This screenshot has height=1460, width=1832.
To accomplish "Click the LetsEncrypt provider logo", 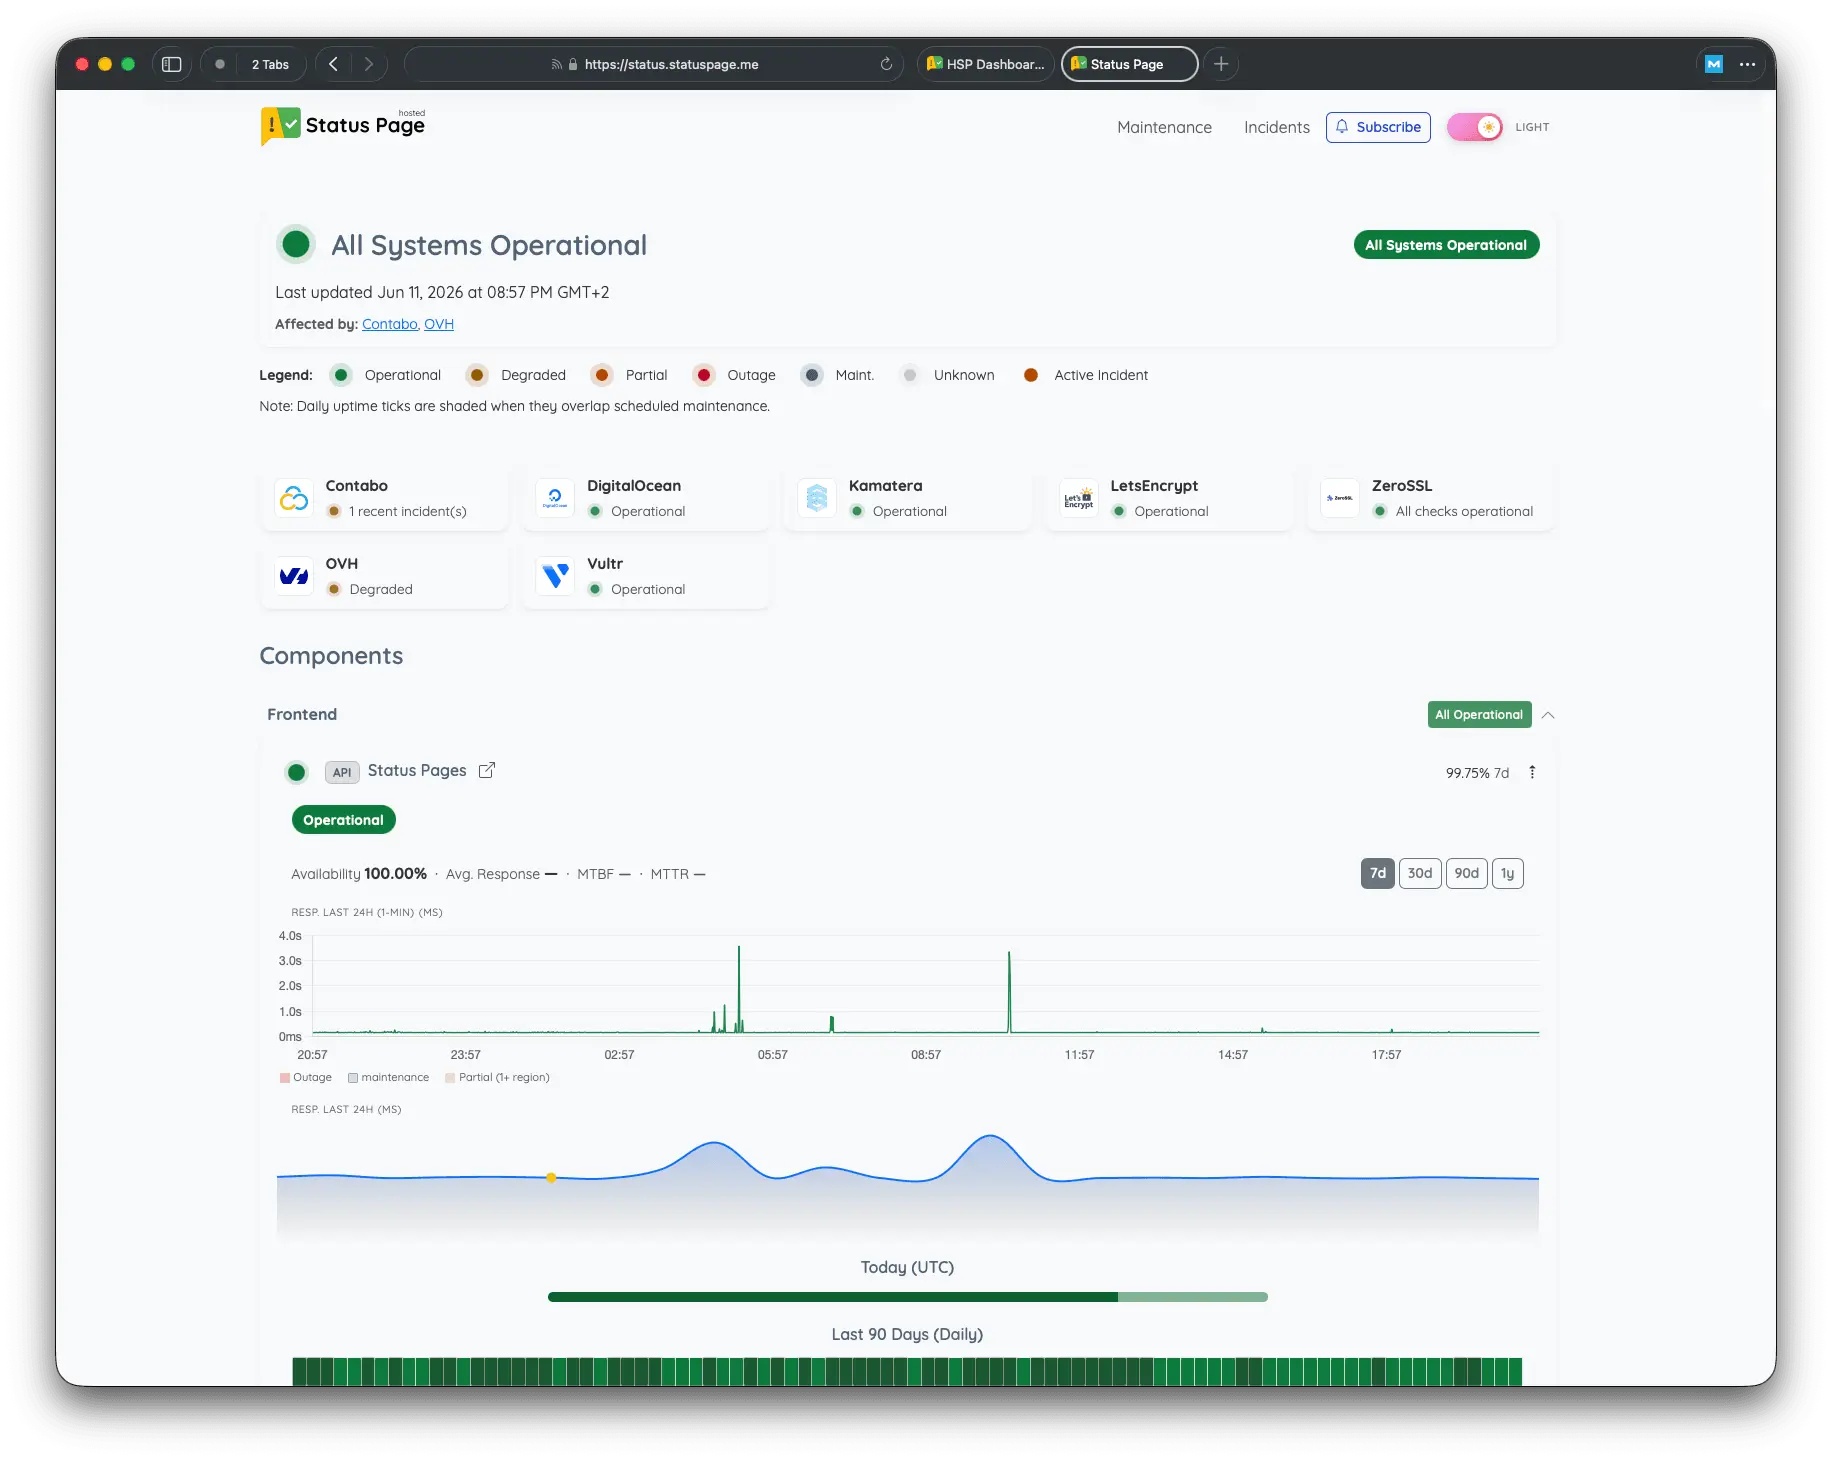I will coord(1079,498).
